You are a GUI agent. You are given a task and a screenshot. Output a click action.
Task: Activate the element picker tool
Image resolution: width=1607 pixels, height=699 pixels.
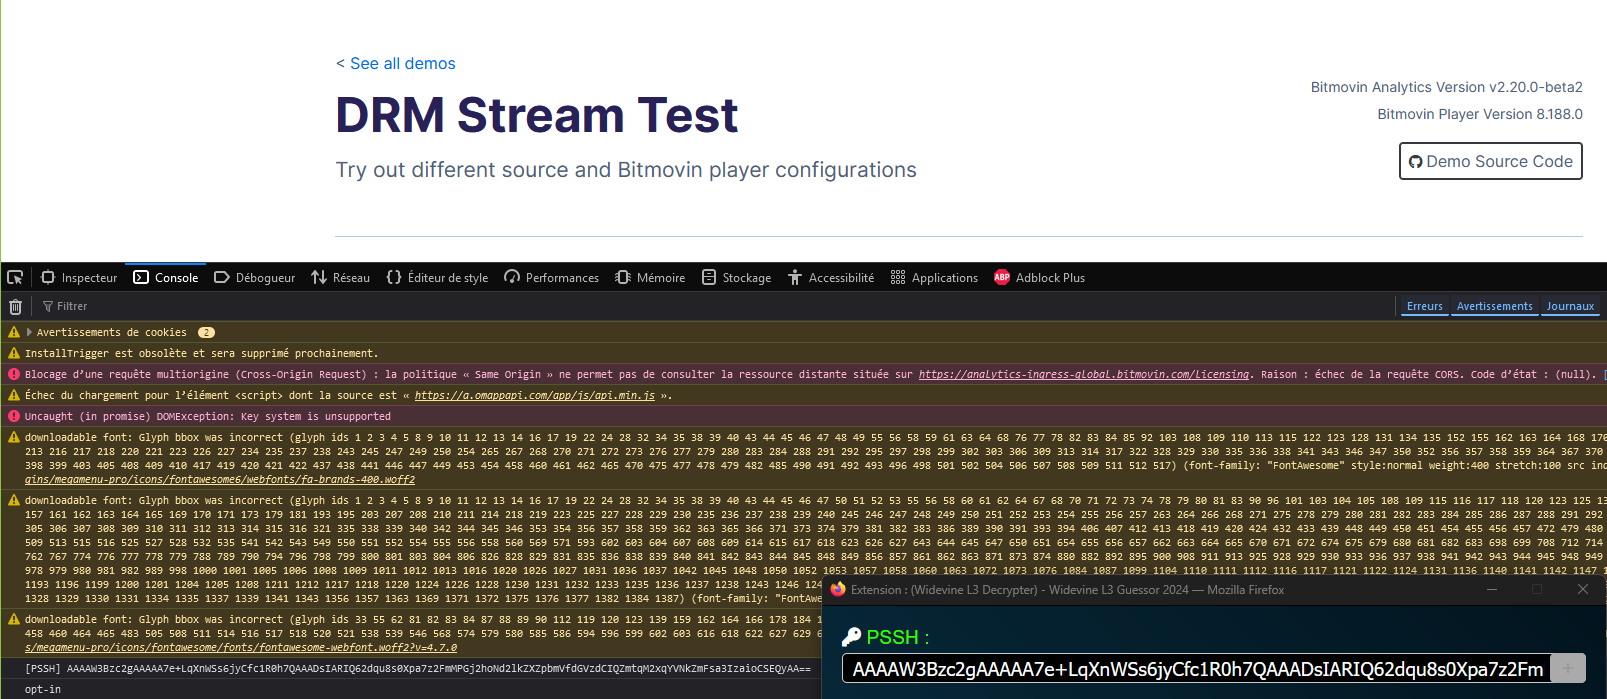pos(15,277)
